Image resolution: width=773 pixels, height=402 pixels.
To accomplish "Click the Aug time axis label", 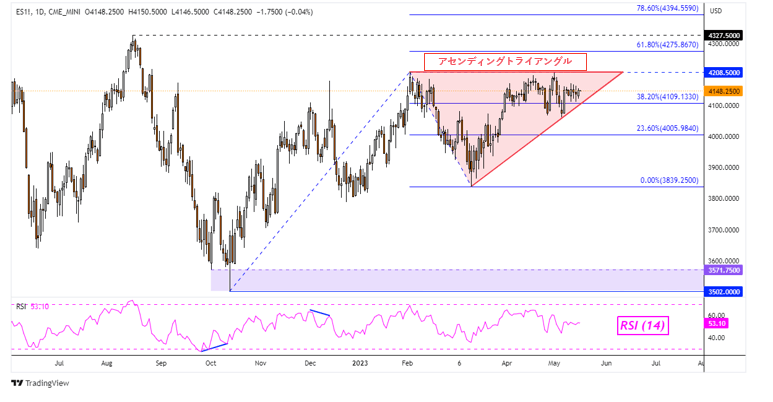I will click(106, 364).
